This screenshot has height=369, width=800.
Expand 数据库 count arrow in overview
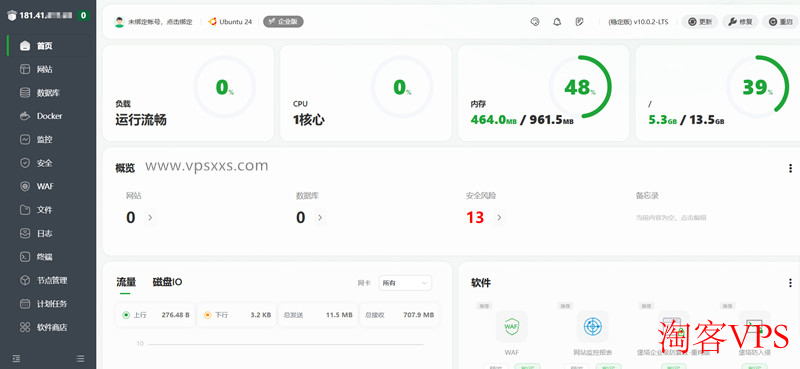(319, 218)
